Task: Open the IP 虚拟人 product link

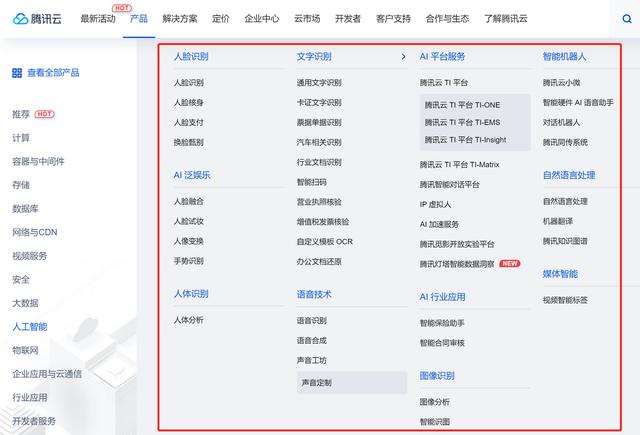Action: point(436,204)
